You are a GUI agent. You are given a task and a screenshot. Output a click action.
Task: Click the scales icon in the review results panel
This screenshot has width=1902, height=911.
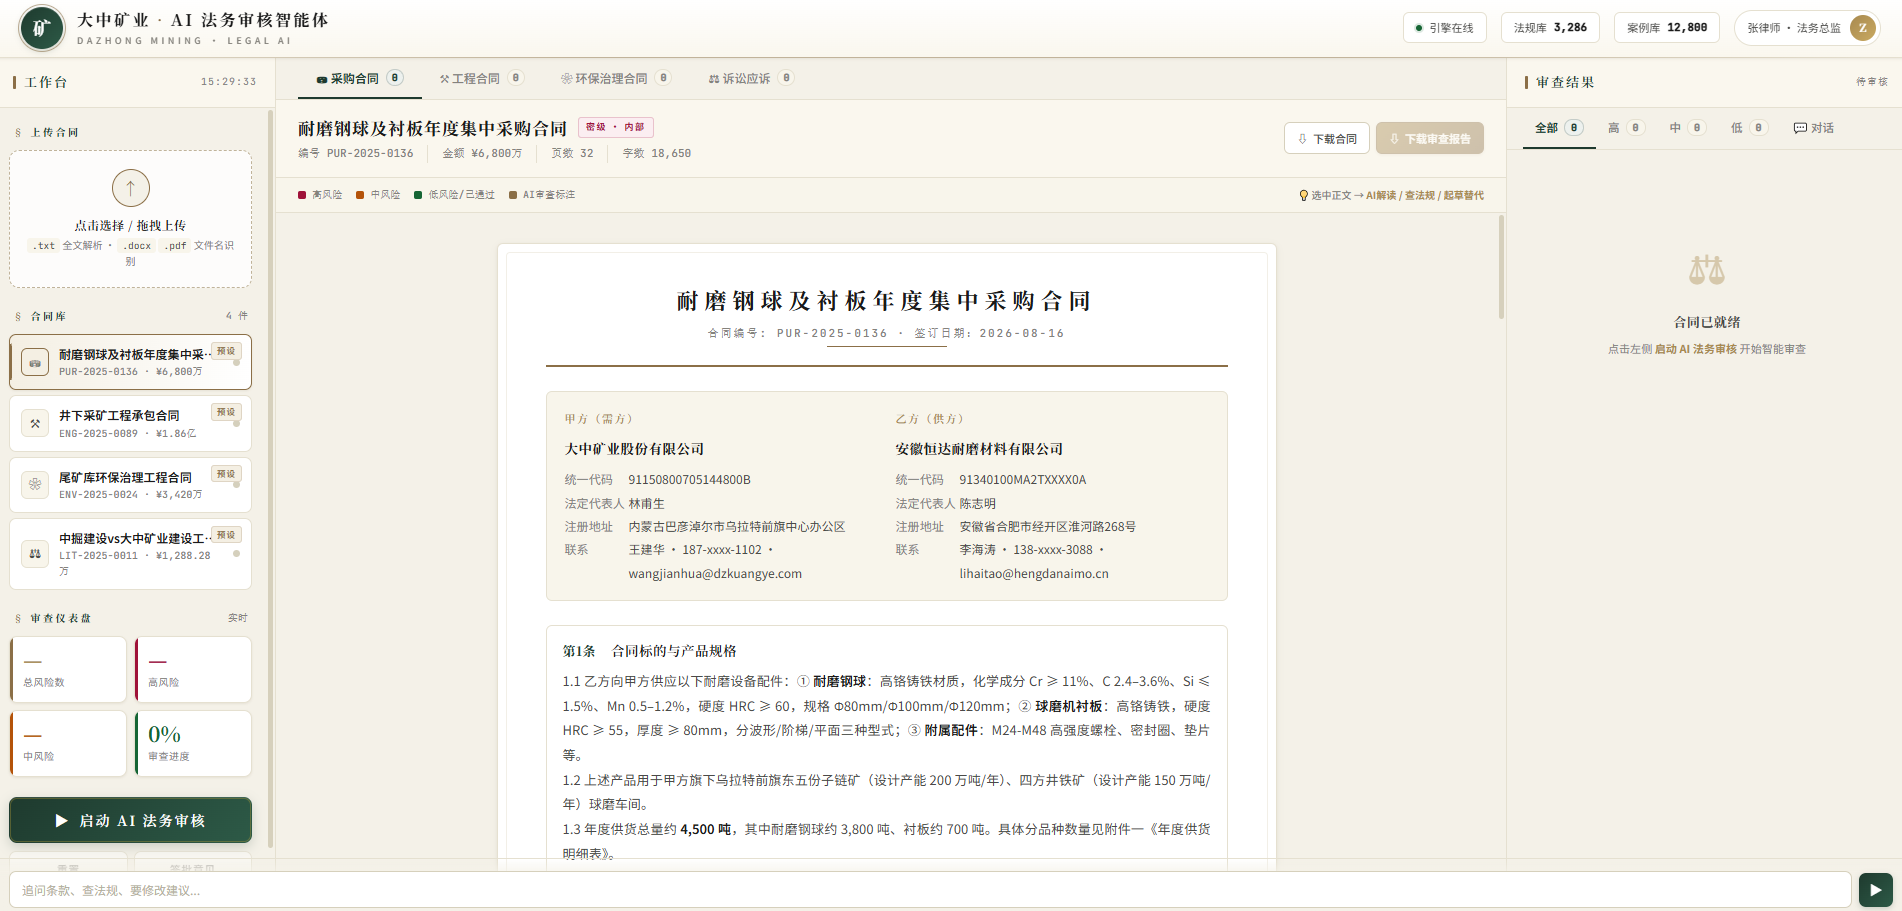1707,270
